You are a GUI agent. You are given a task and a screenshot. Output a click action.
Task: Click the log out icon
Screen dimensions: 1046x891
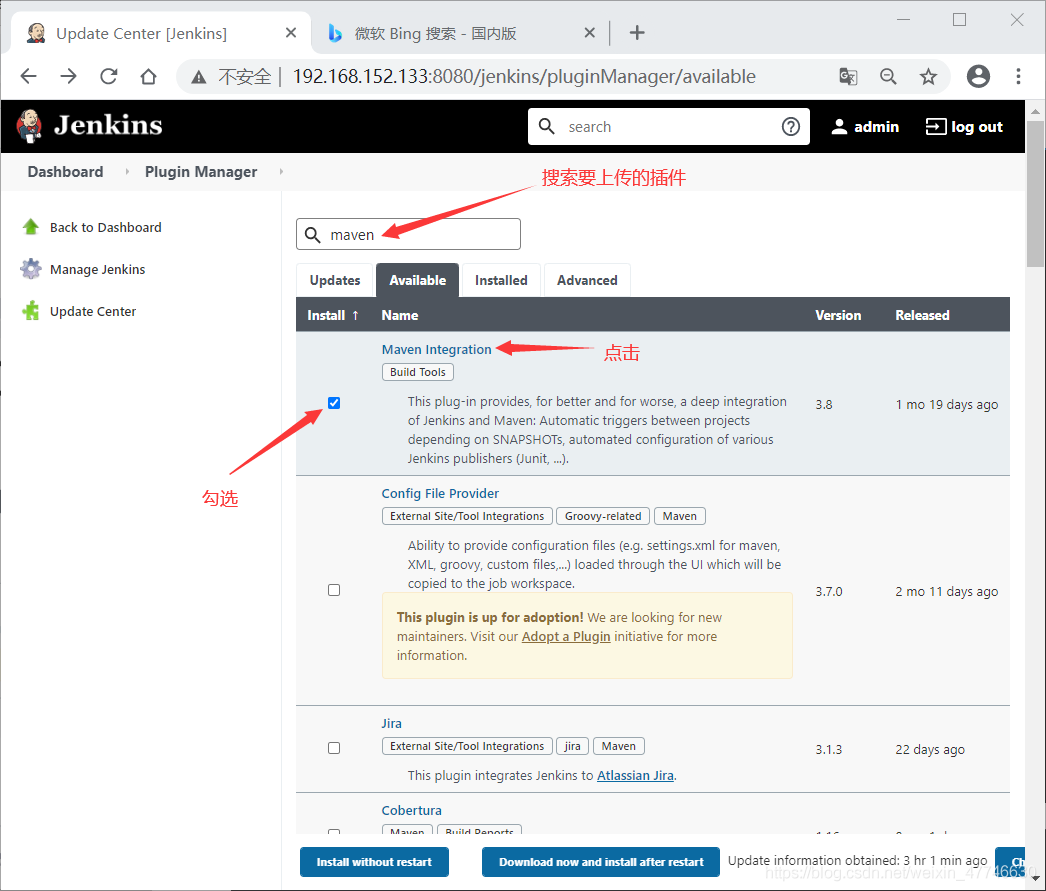pos(935,126)
